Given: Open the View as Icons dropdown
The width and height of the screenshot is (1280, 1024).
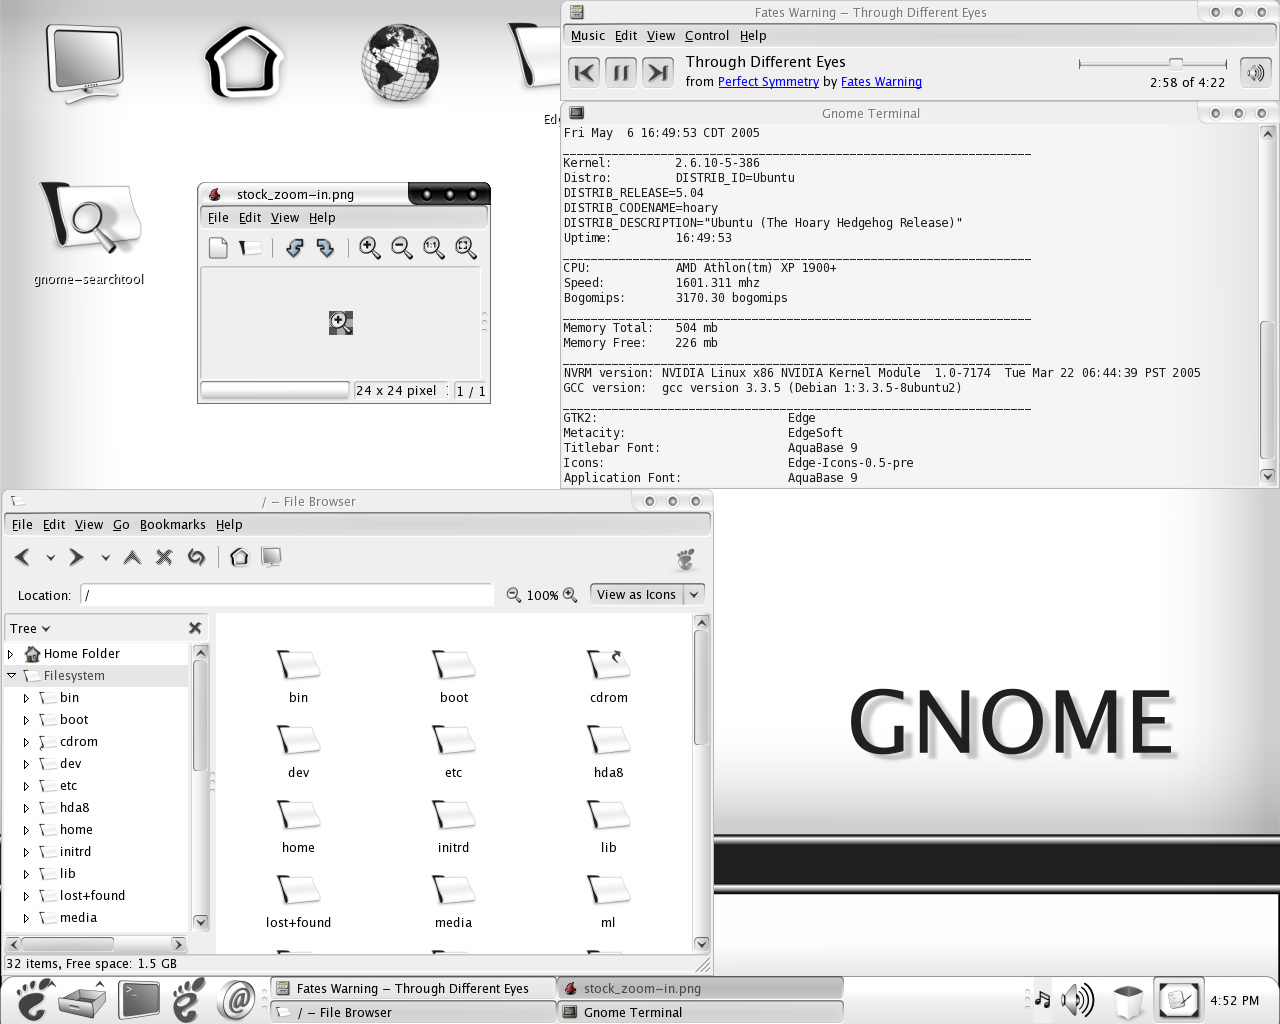Looking at the screenshot, I should coord(647,594).
